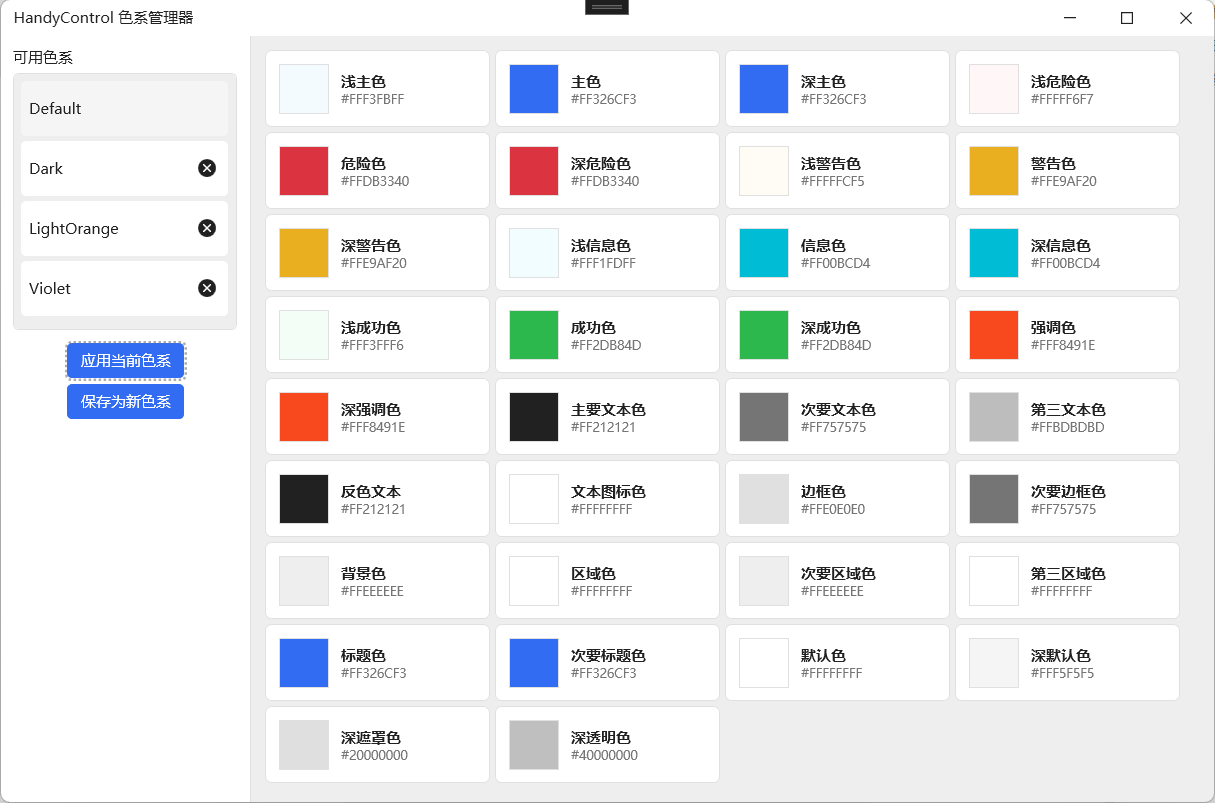Screen dimensions: 1215x803
Task: Select the Default color scheme
Action: pyautogui.click(x=100, y=108)
